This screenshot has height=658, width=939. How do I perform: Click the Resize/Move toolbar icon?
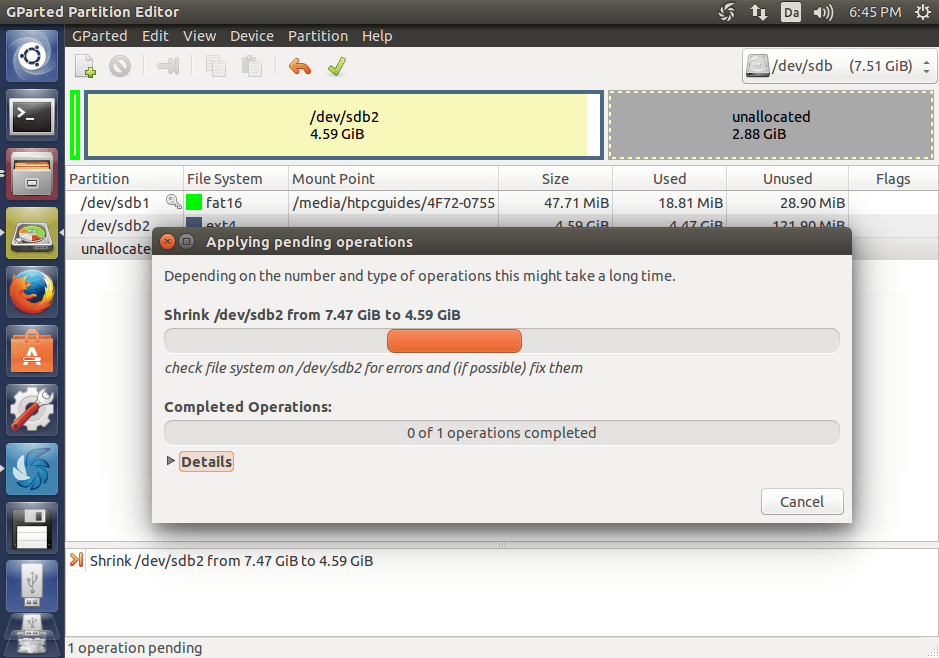[168, 67]
